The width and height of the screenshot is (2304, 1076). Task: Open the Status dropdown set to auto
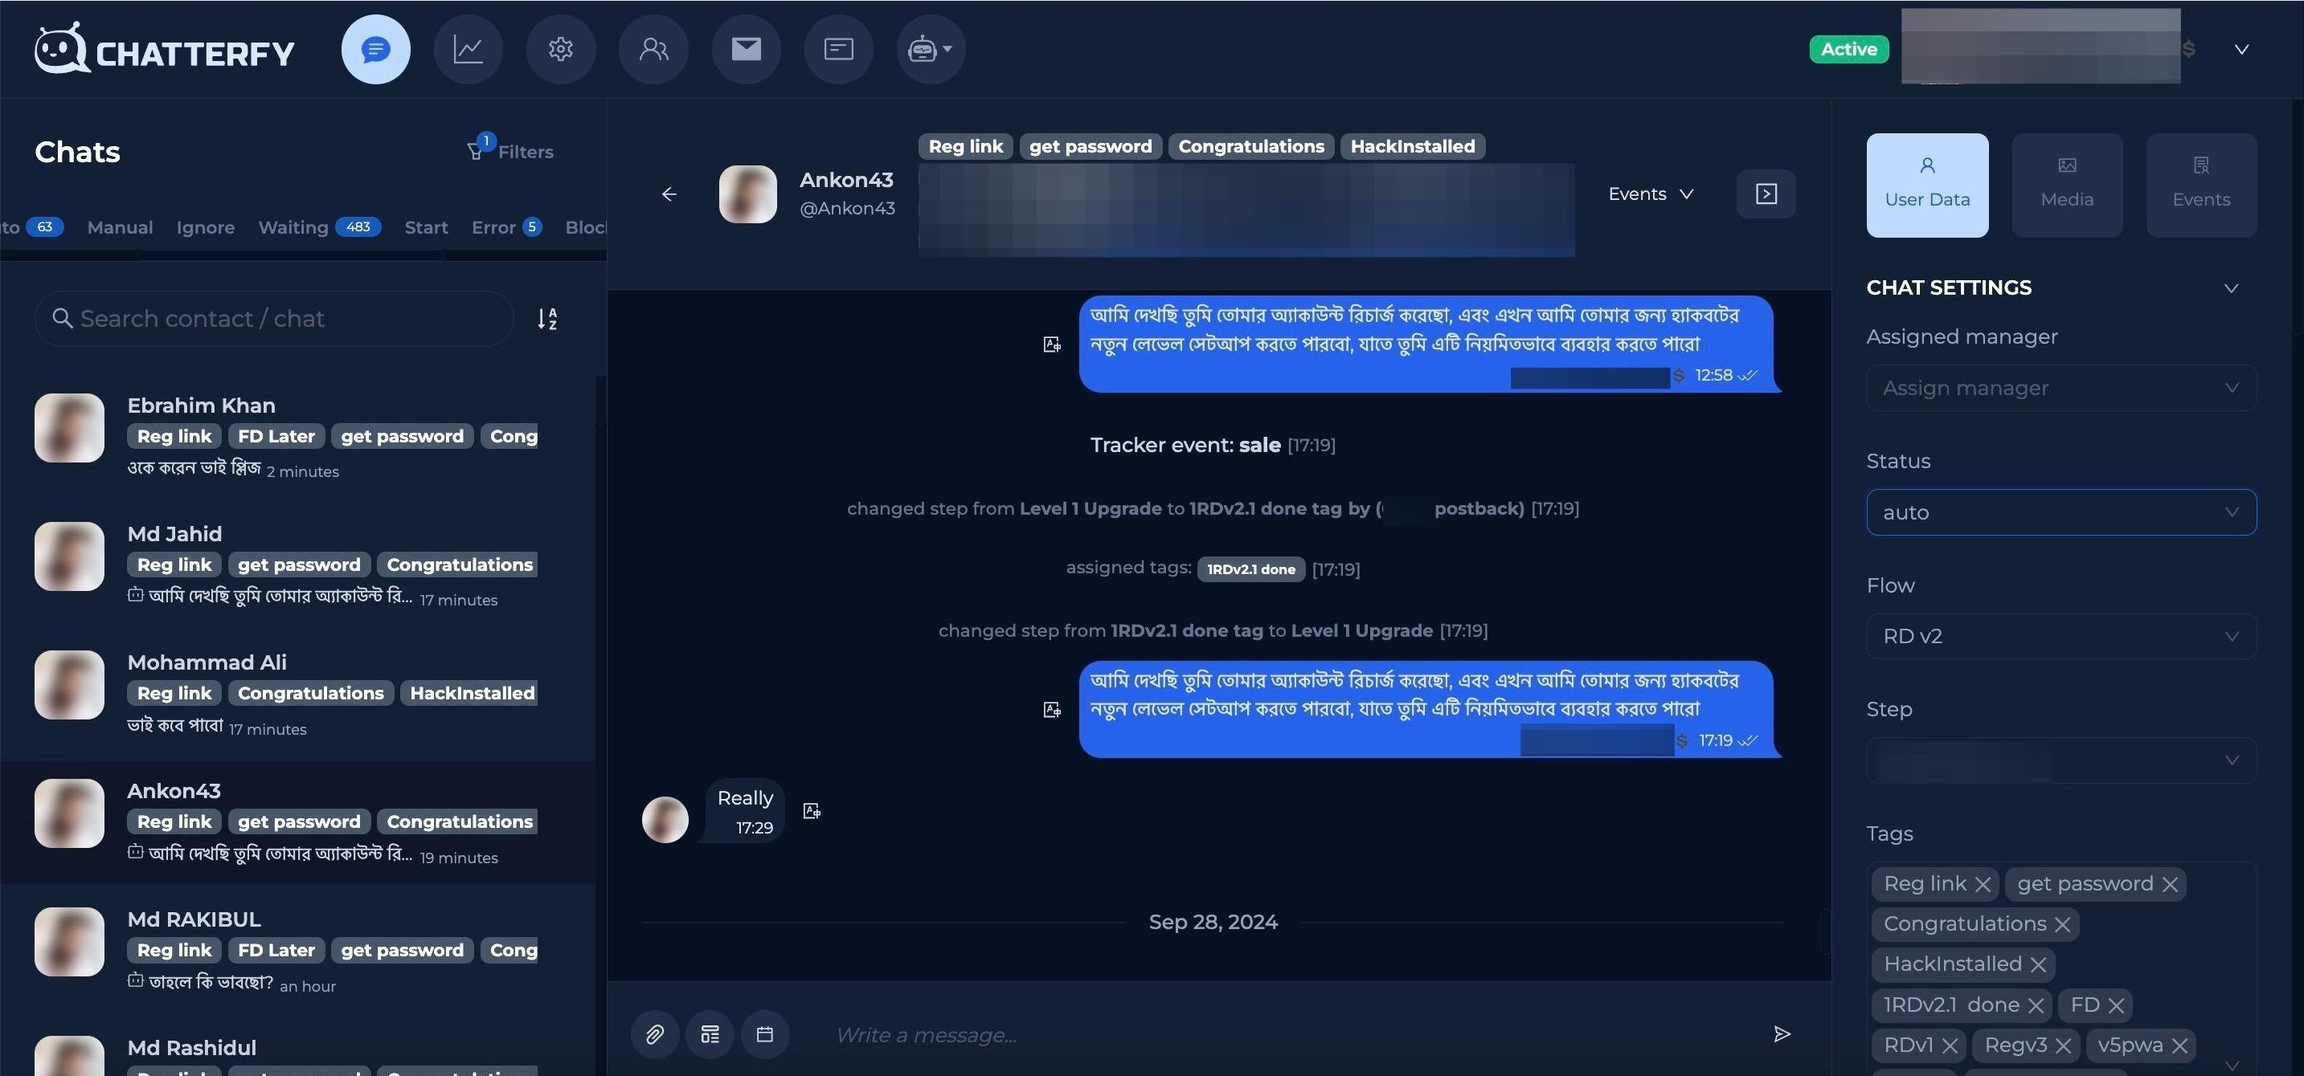tap(2061, 512)
